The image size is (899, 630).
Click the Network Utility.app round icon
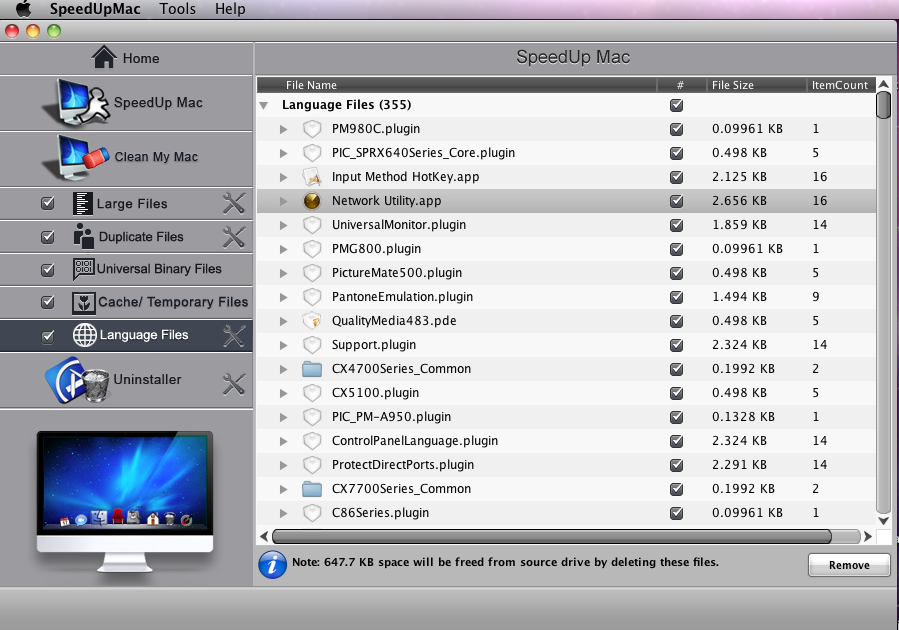[x=312, y=201]
